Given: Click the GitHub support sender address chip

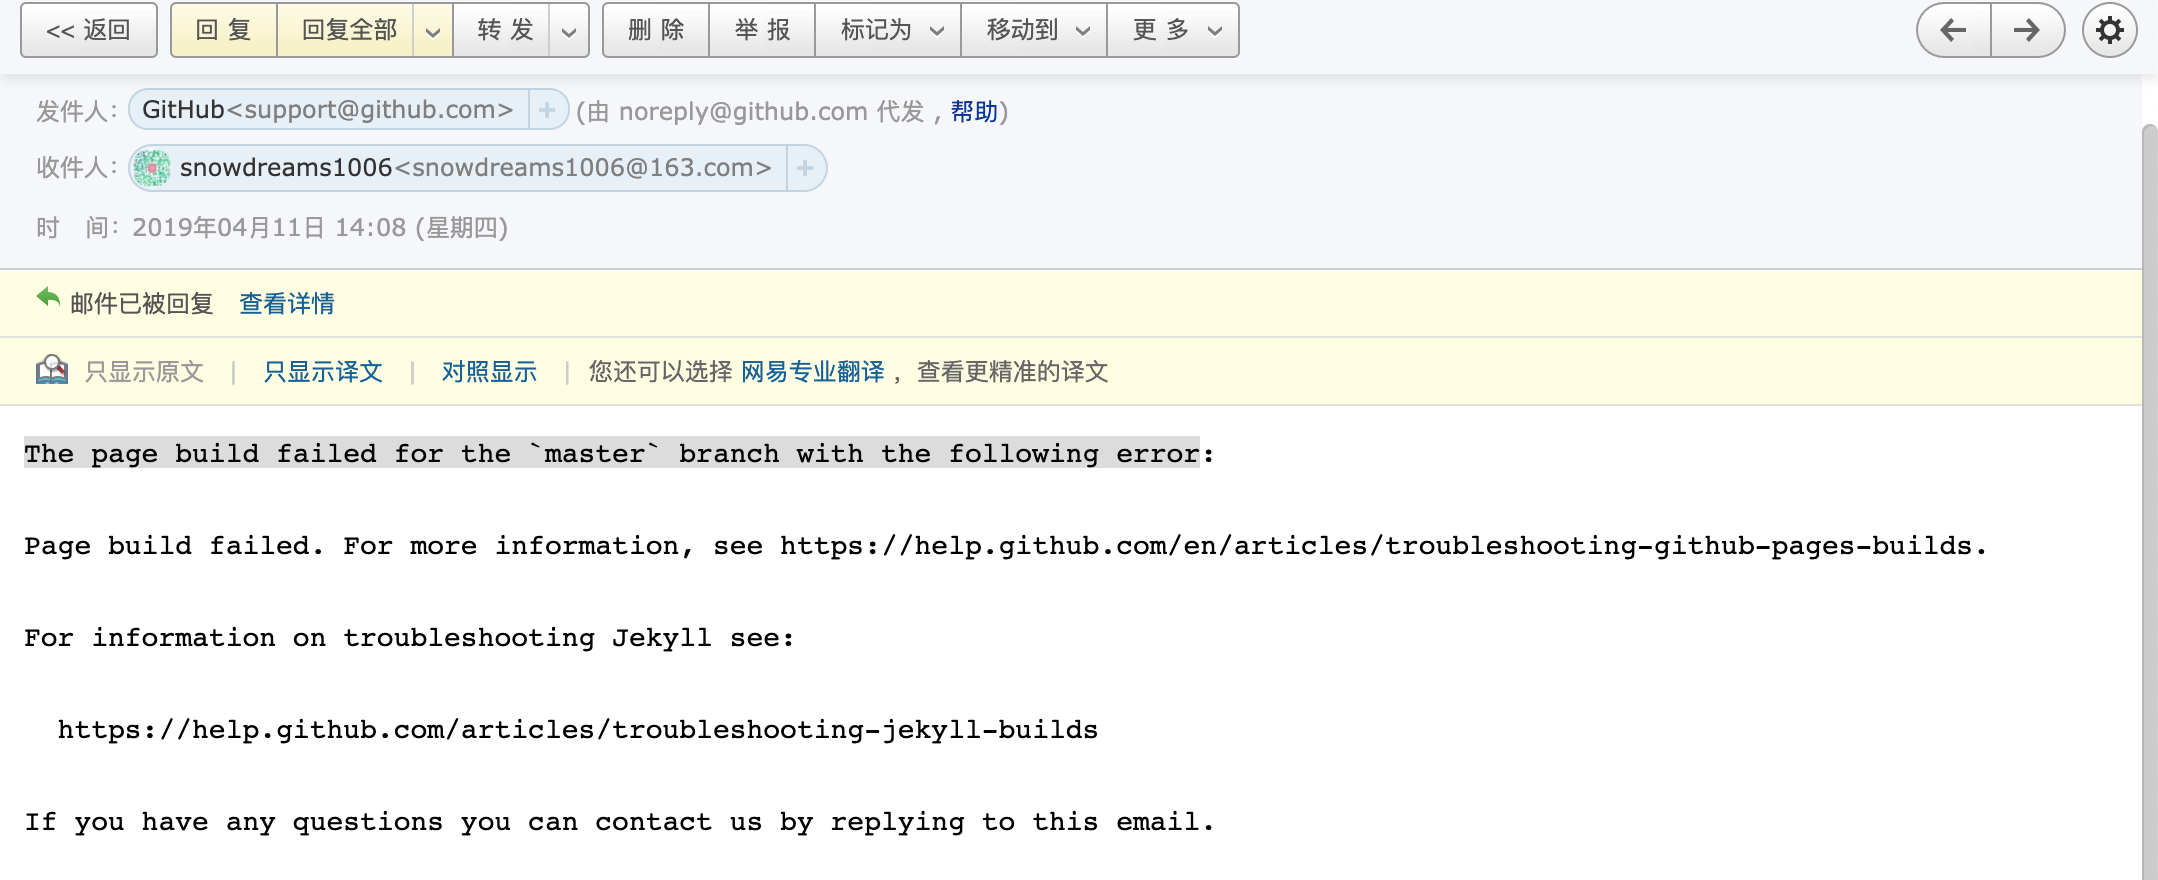Looking at the screenshot, I should point(327,110).
